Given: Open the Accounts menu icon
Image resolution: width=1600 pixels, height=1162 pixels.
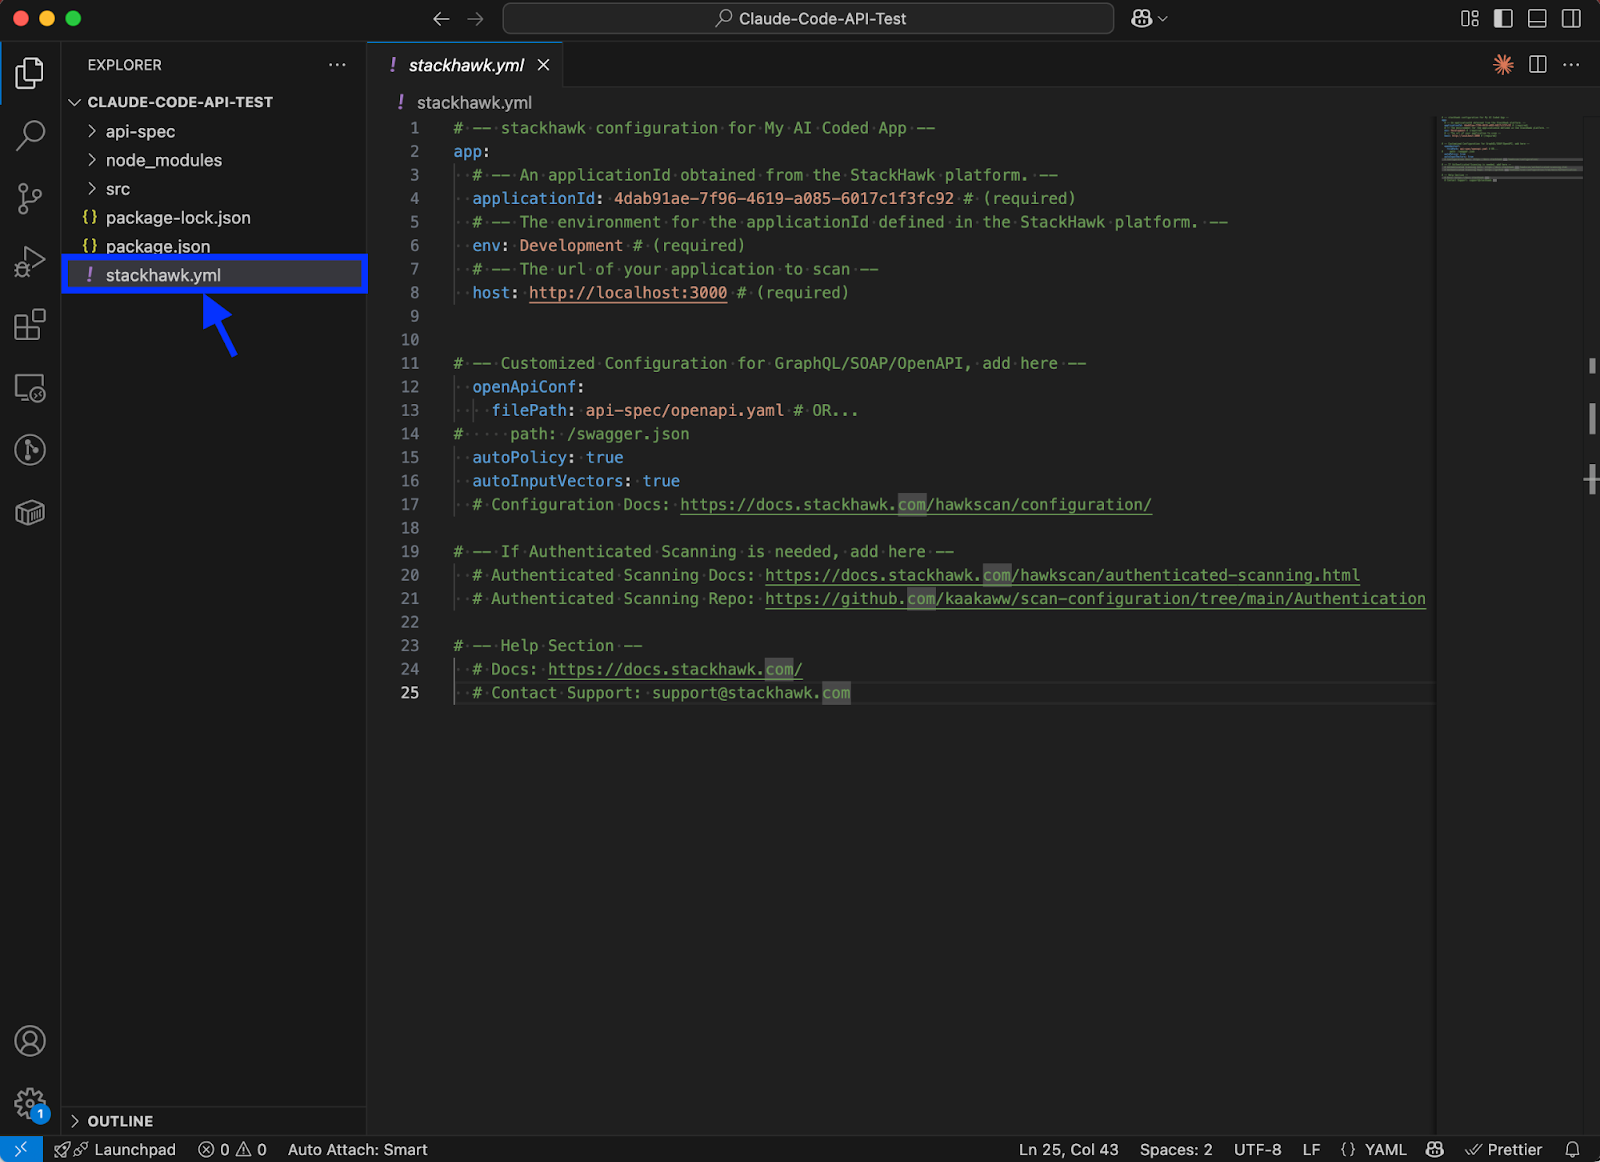Looking at the screenshot, I should [30, 1041].
